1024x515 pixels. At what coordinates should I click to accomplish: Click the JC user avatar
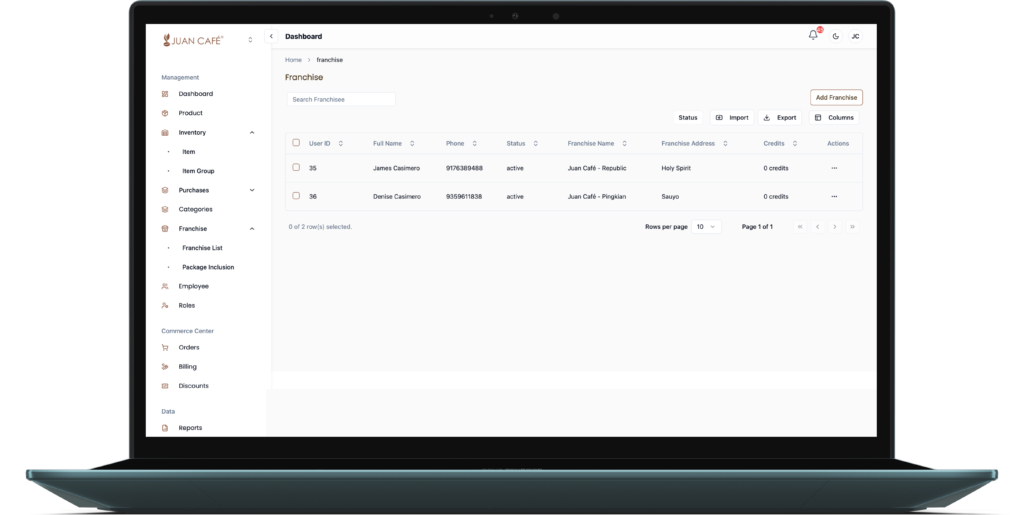(855, 36)
